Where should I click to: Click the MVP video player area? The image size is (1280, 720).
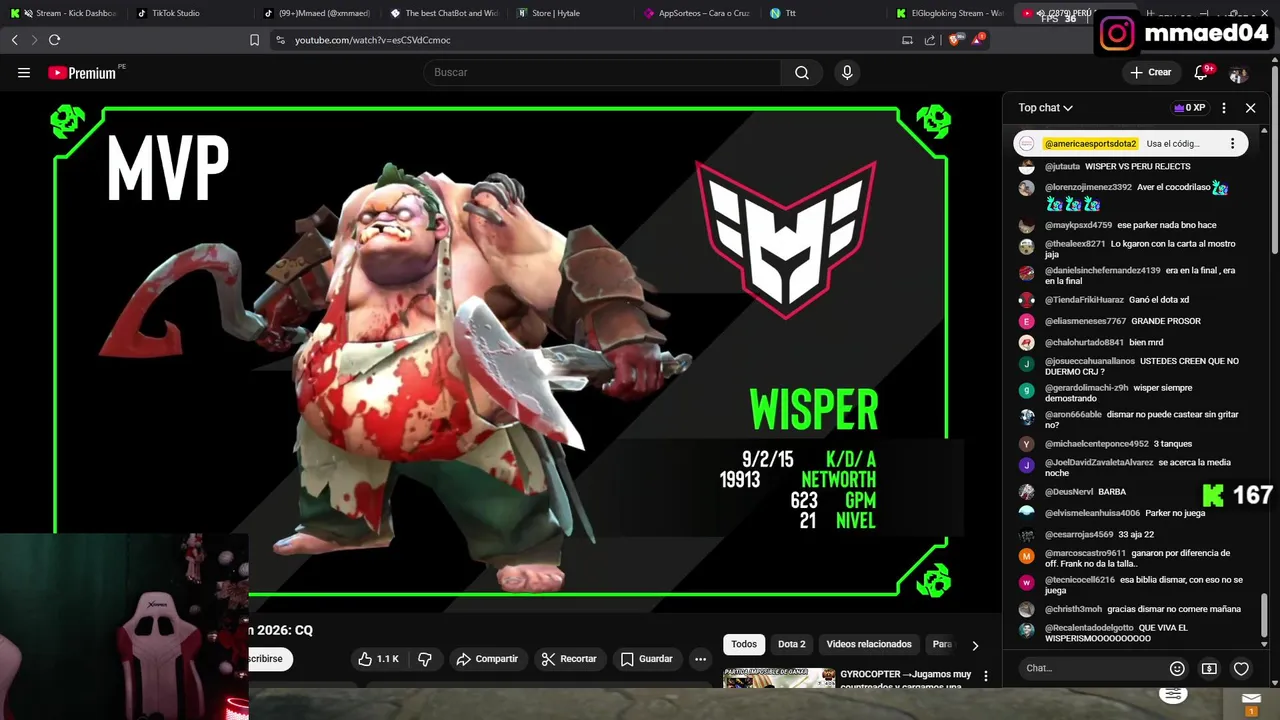pyautogui.click(x=500, y=352)
